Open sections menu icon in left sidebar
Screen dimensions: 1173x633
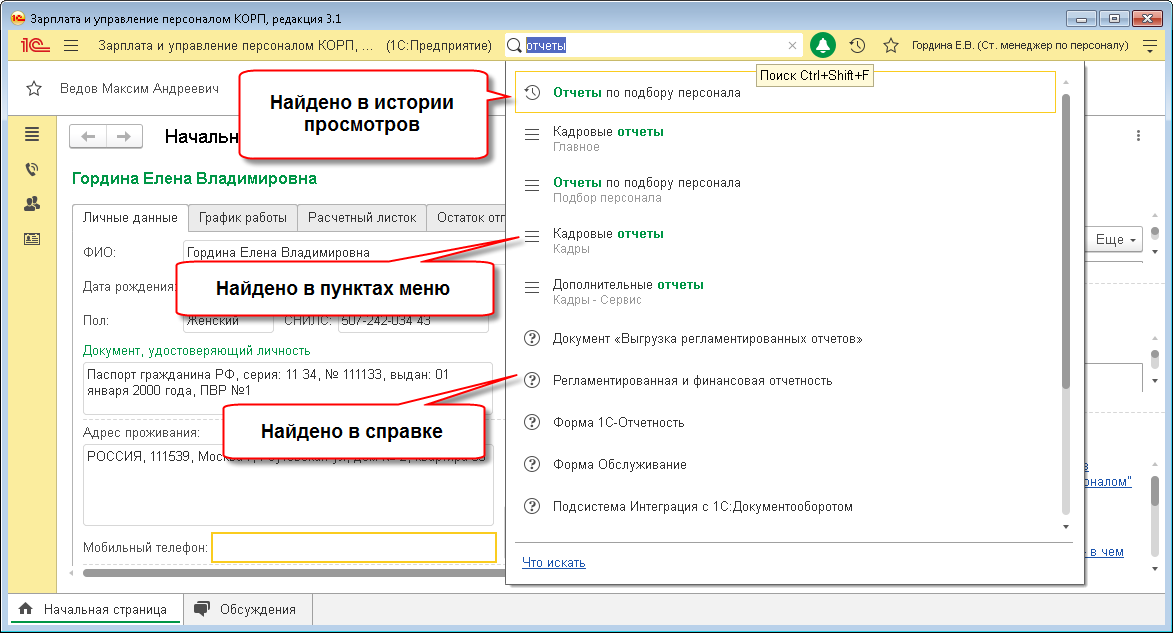point(32,134)
